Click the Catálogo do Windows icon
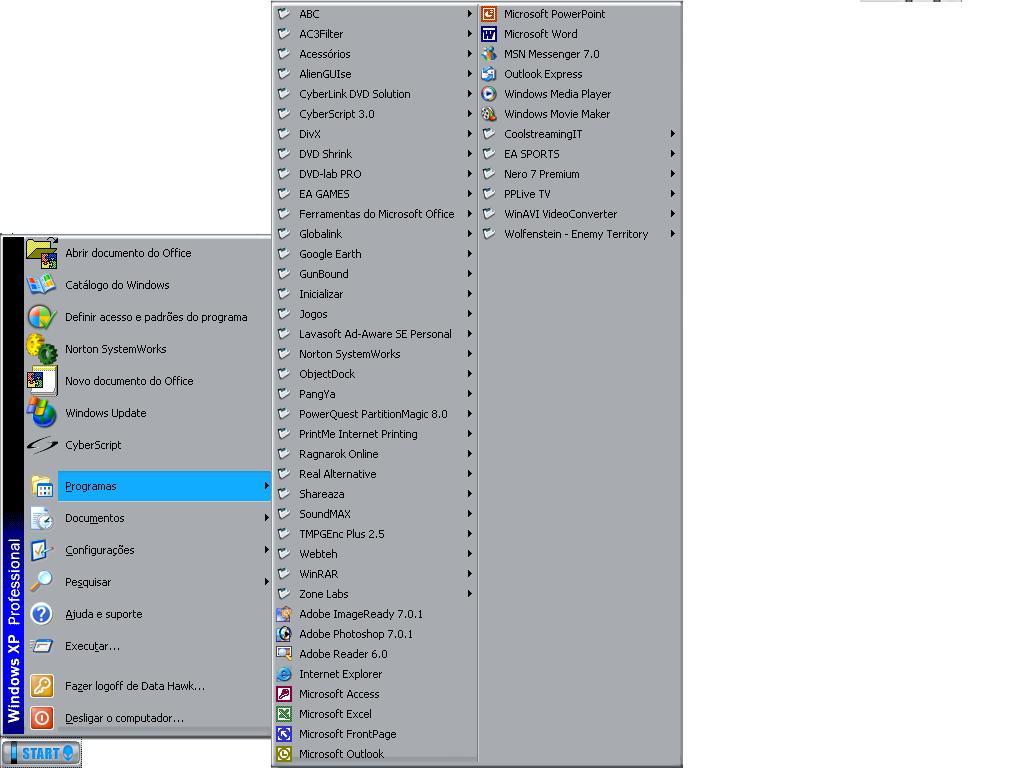 42,285
